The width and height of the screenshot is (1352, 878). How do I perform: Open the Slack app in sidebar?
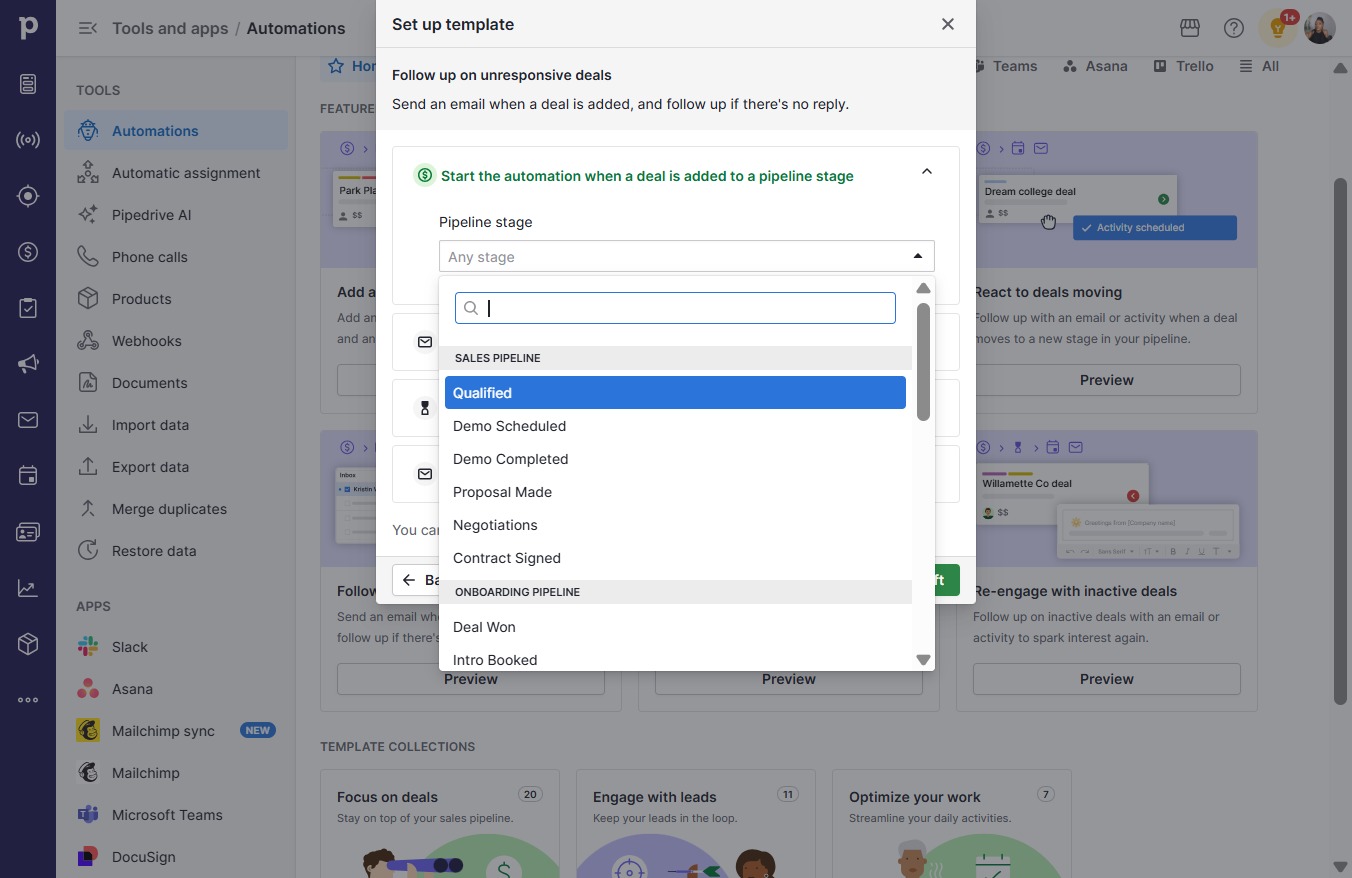(176, 647)
